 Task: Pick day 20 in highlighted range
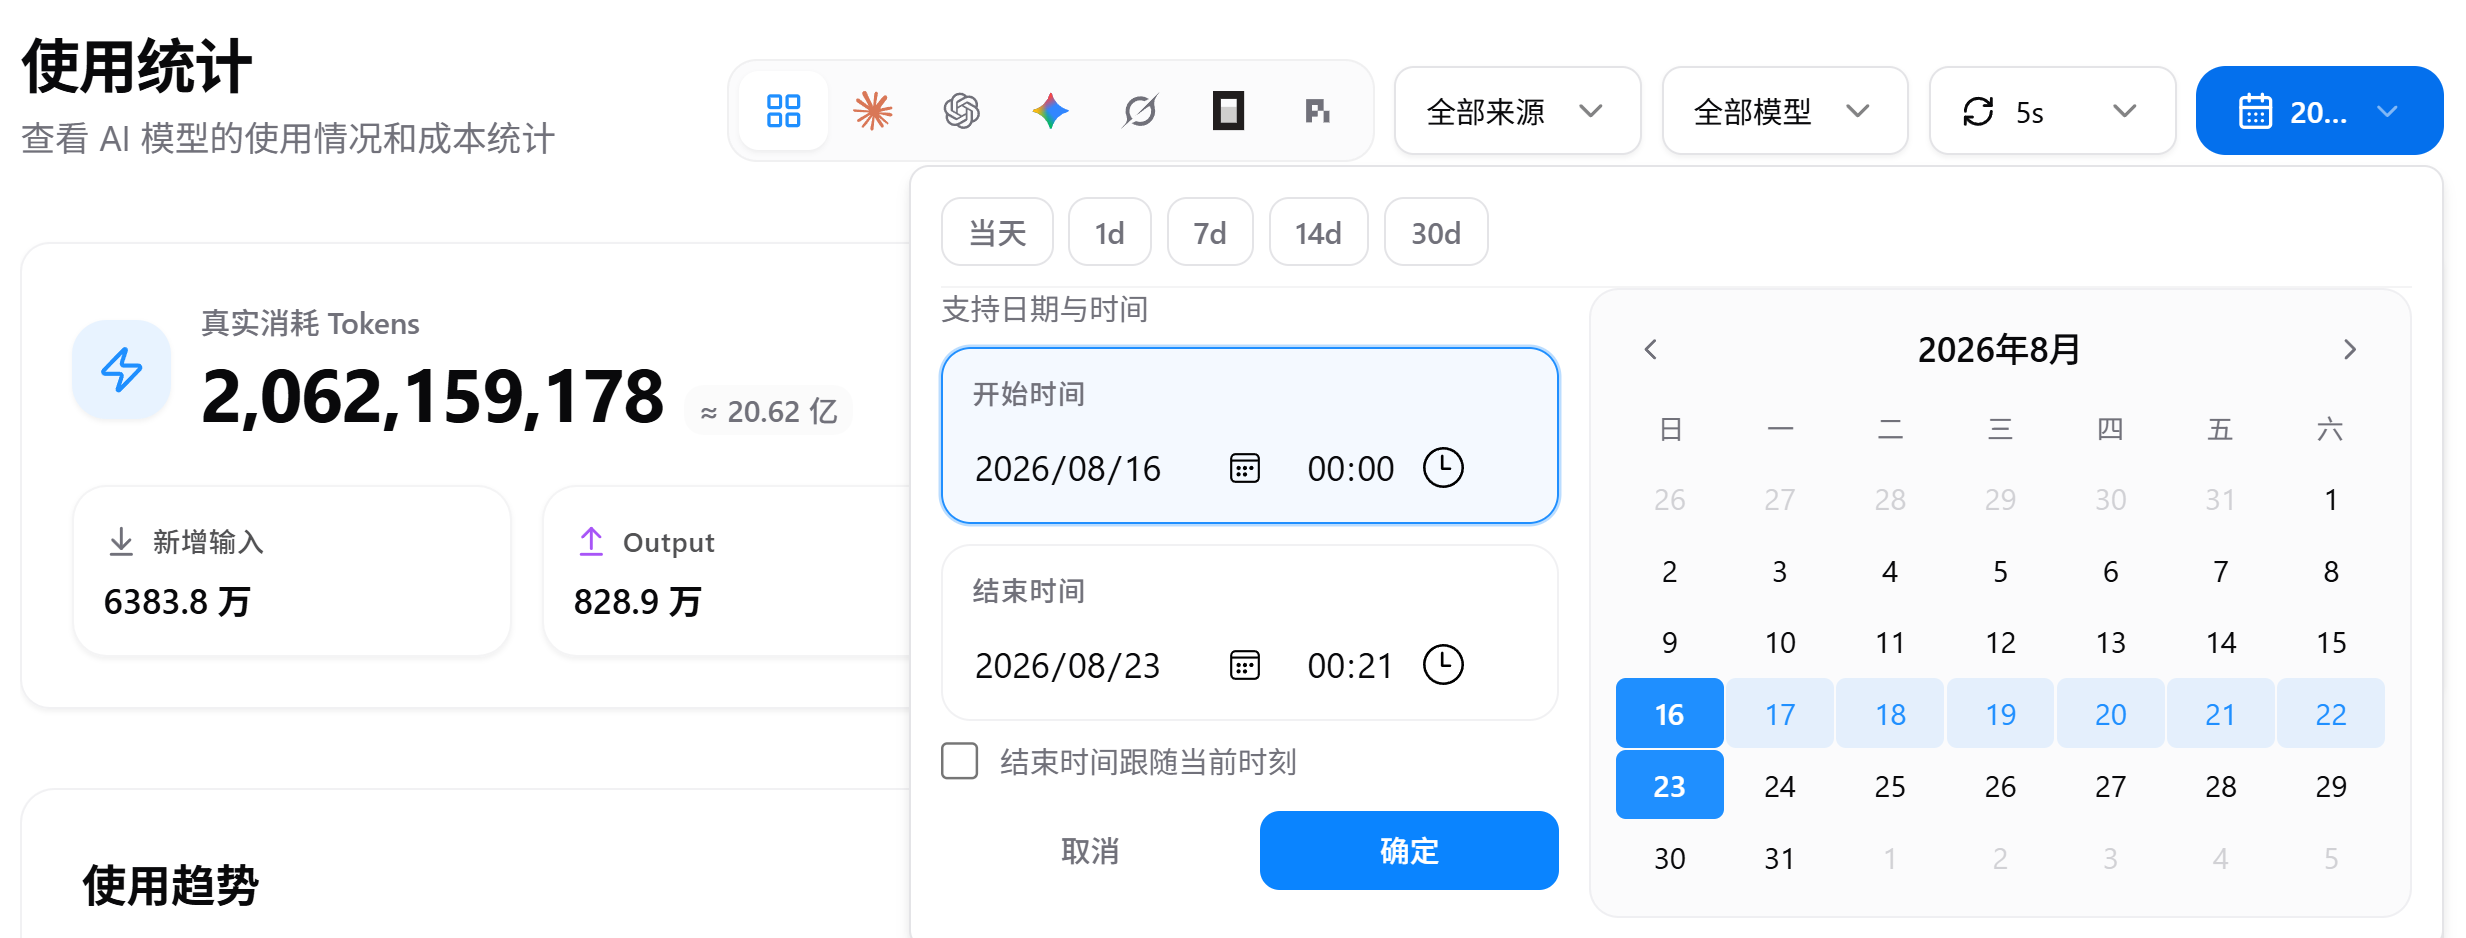click(2110, 714)
